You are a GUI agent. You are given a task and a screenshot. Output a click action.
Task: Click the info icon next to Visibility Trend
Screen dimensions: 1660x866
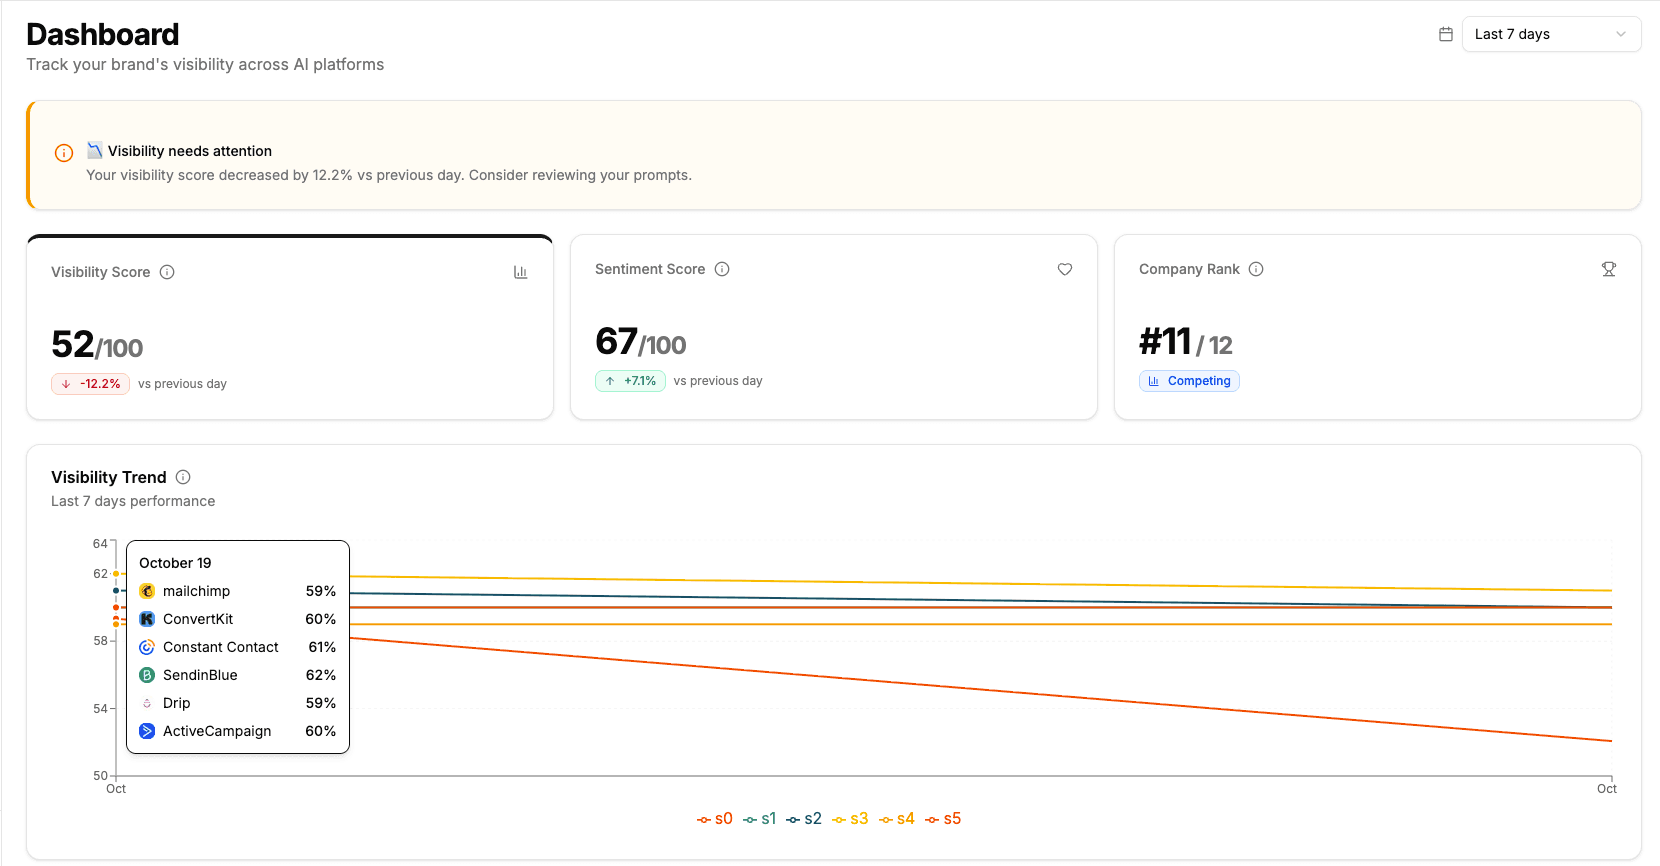point(183,477)
